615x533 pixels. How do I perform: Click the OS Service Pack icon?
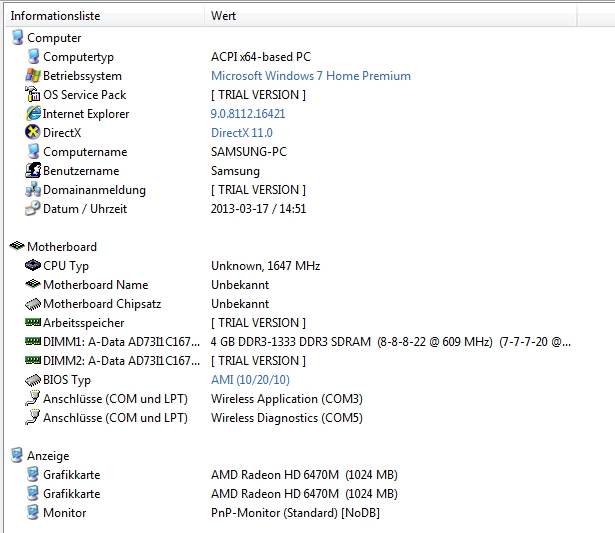coord(33,94)
